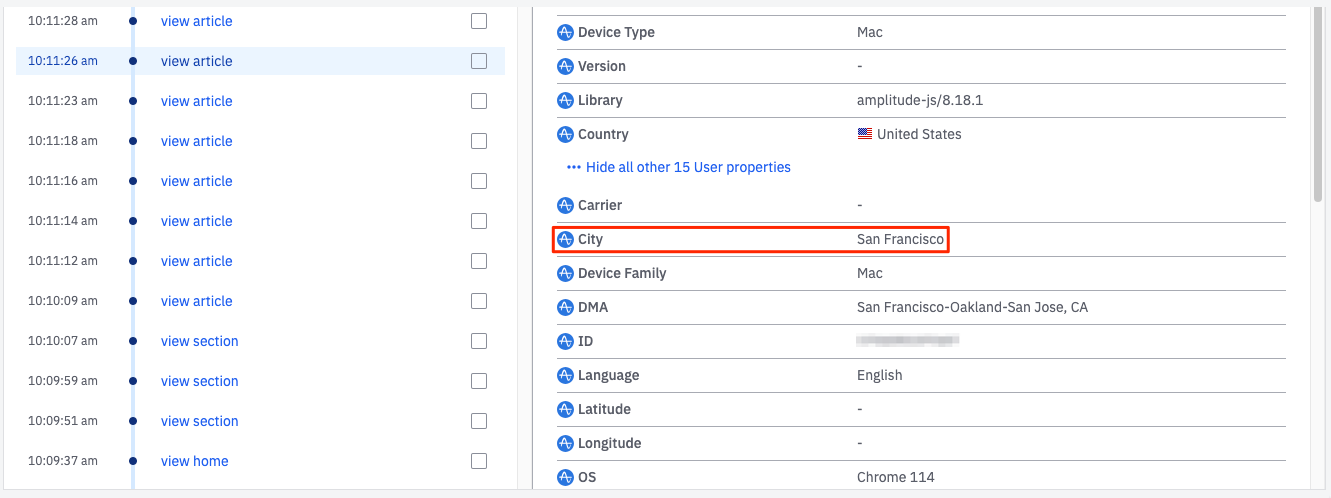Click the United States flag icon
The height and width of the screenshot is (498, 1331).
[865, 134]
